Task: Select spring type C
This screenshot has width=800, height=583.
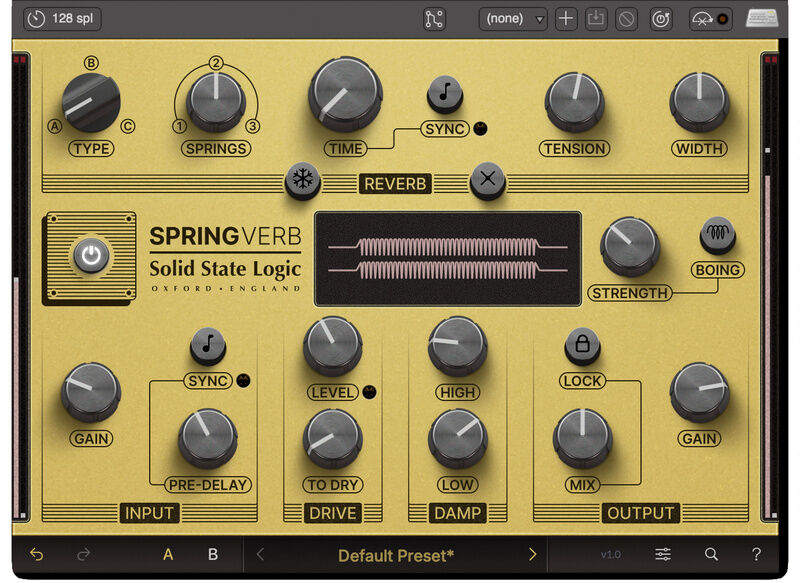Action: pyautogui.click(x=128, y=126)
